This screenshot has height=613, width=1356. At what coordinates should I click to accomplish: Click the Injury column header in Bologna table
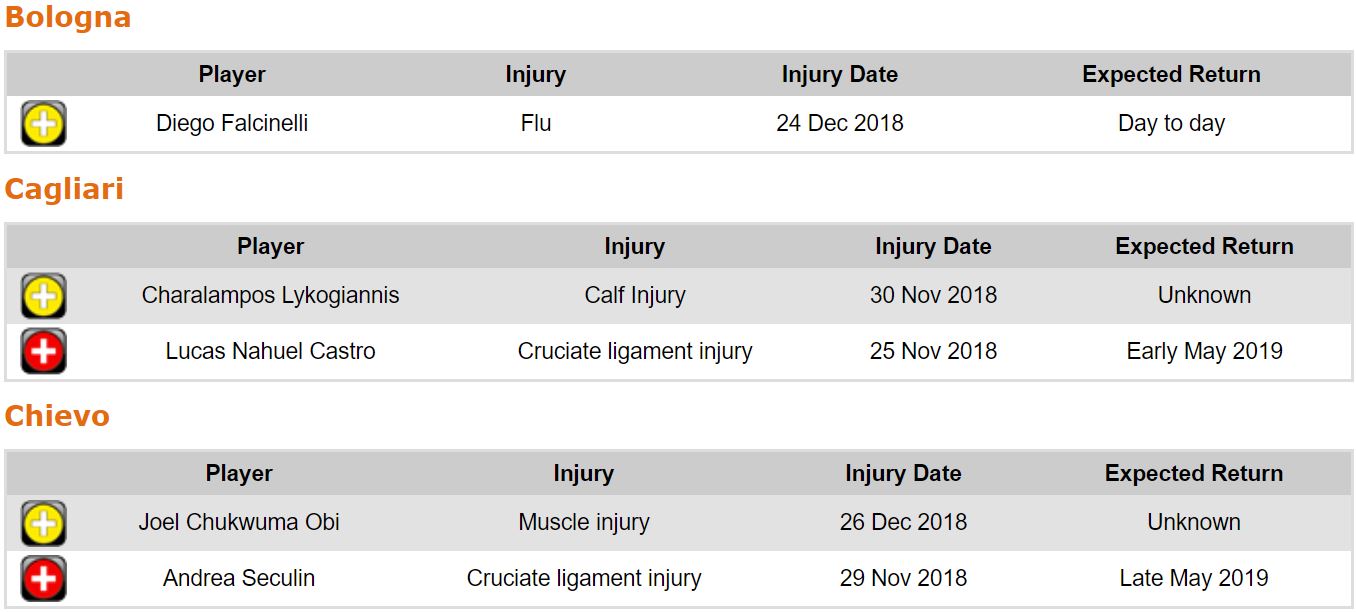coord(535,75)
